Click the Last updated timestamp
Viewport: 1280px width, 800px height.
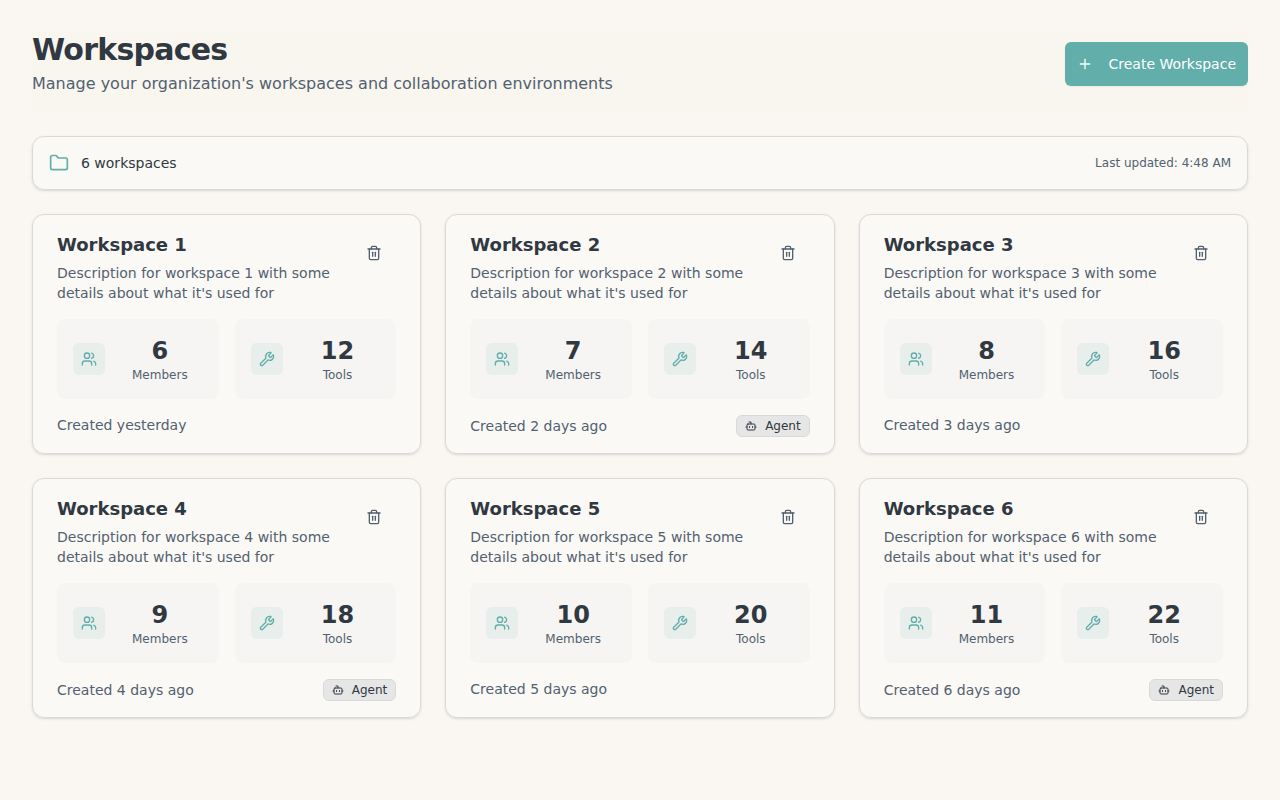coord(1162,162)
